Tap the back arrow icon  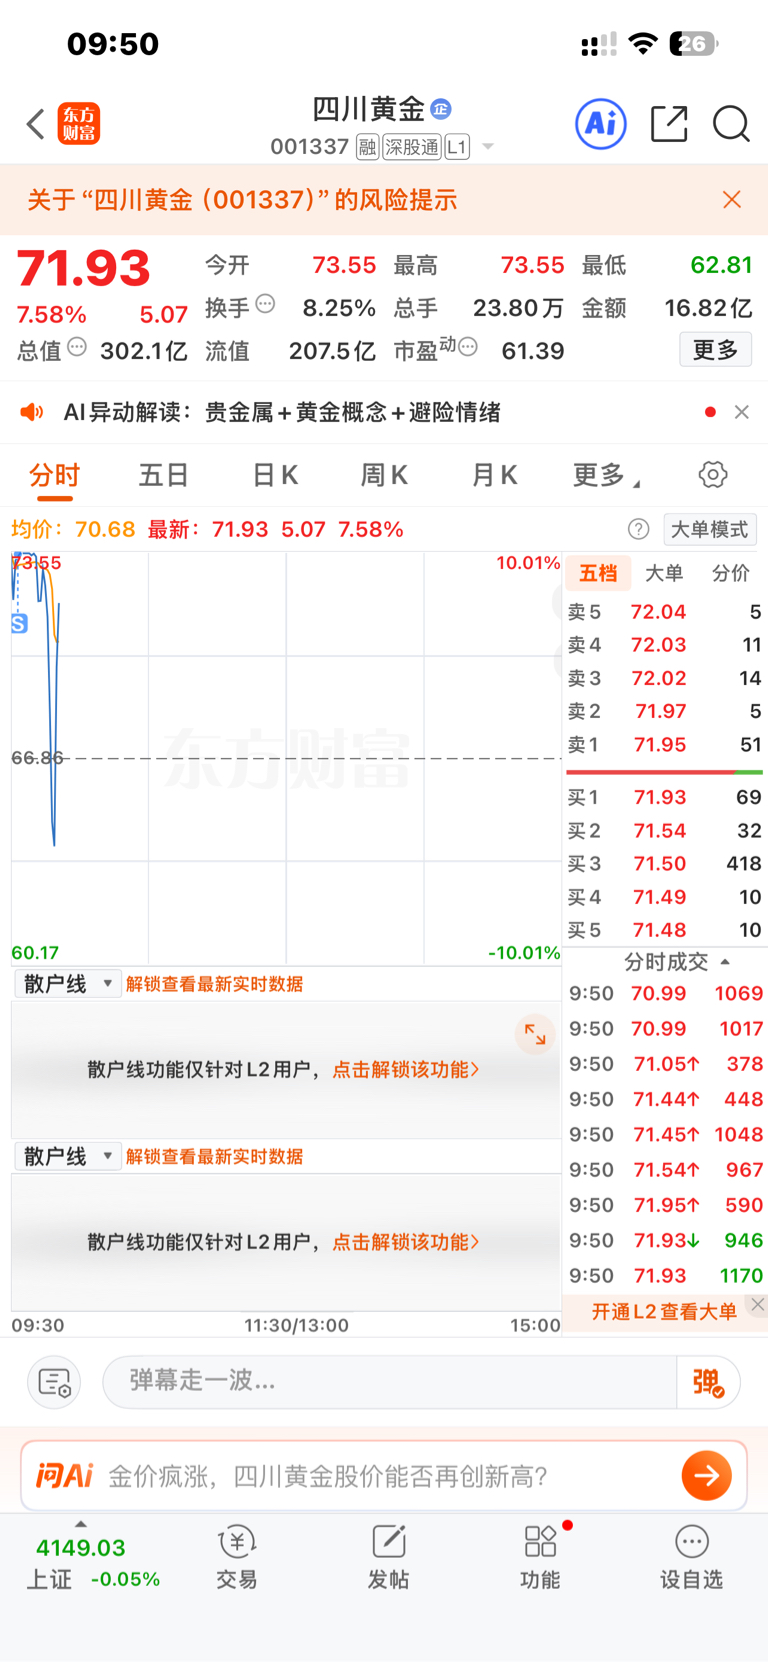click(x=36, y=124)
